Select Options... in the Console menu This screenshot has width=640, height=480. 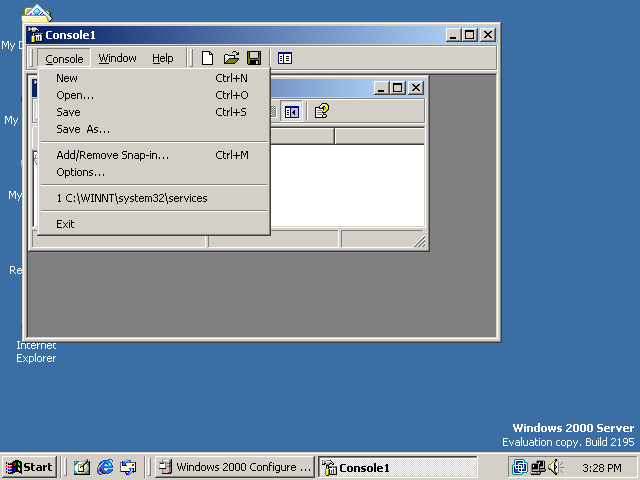pos(154,172)
